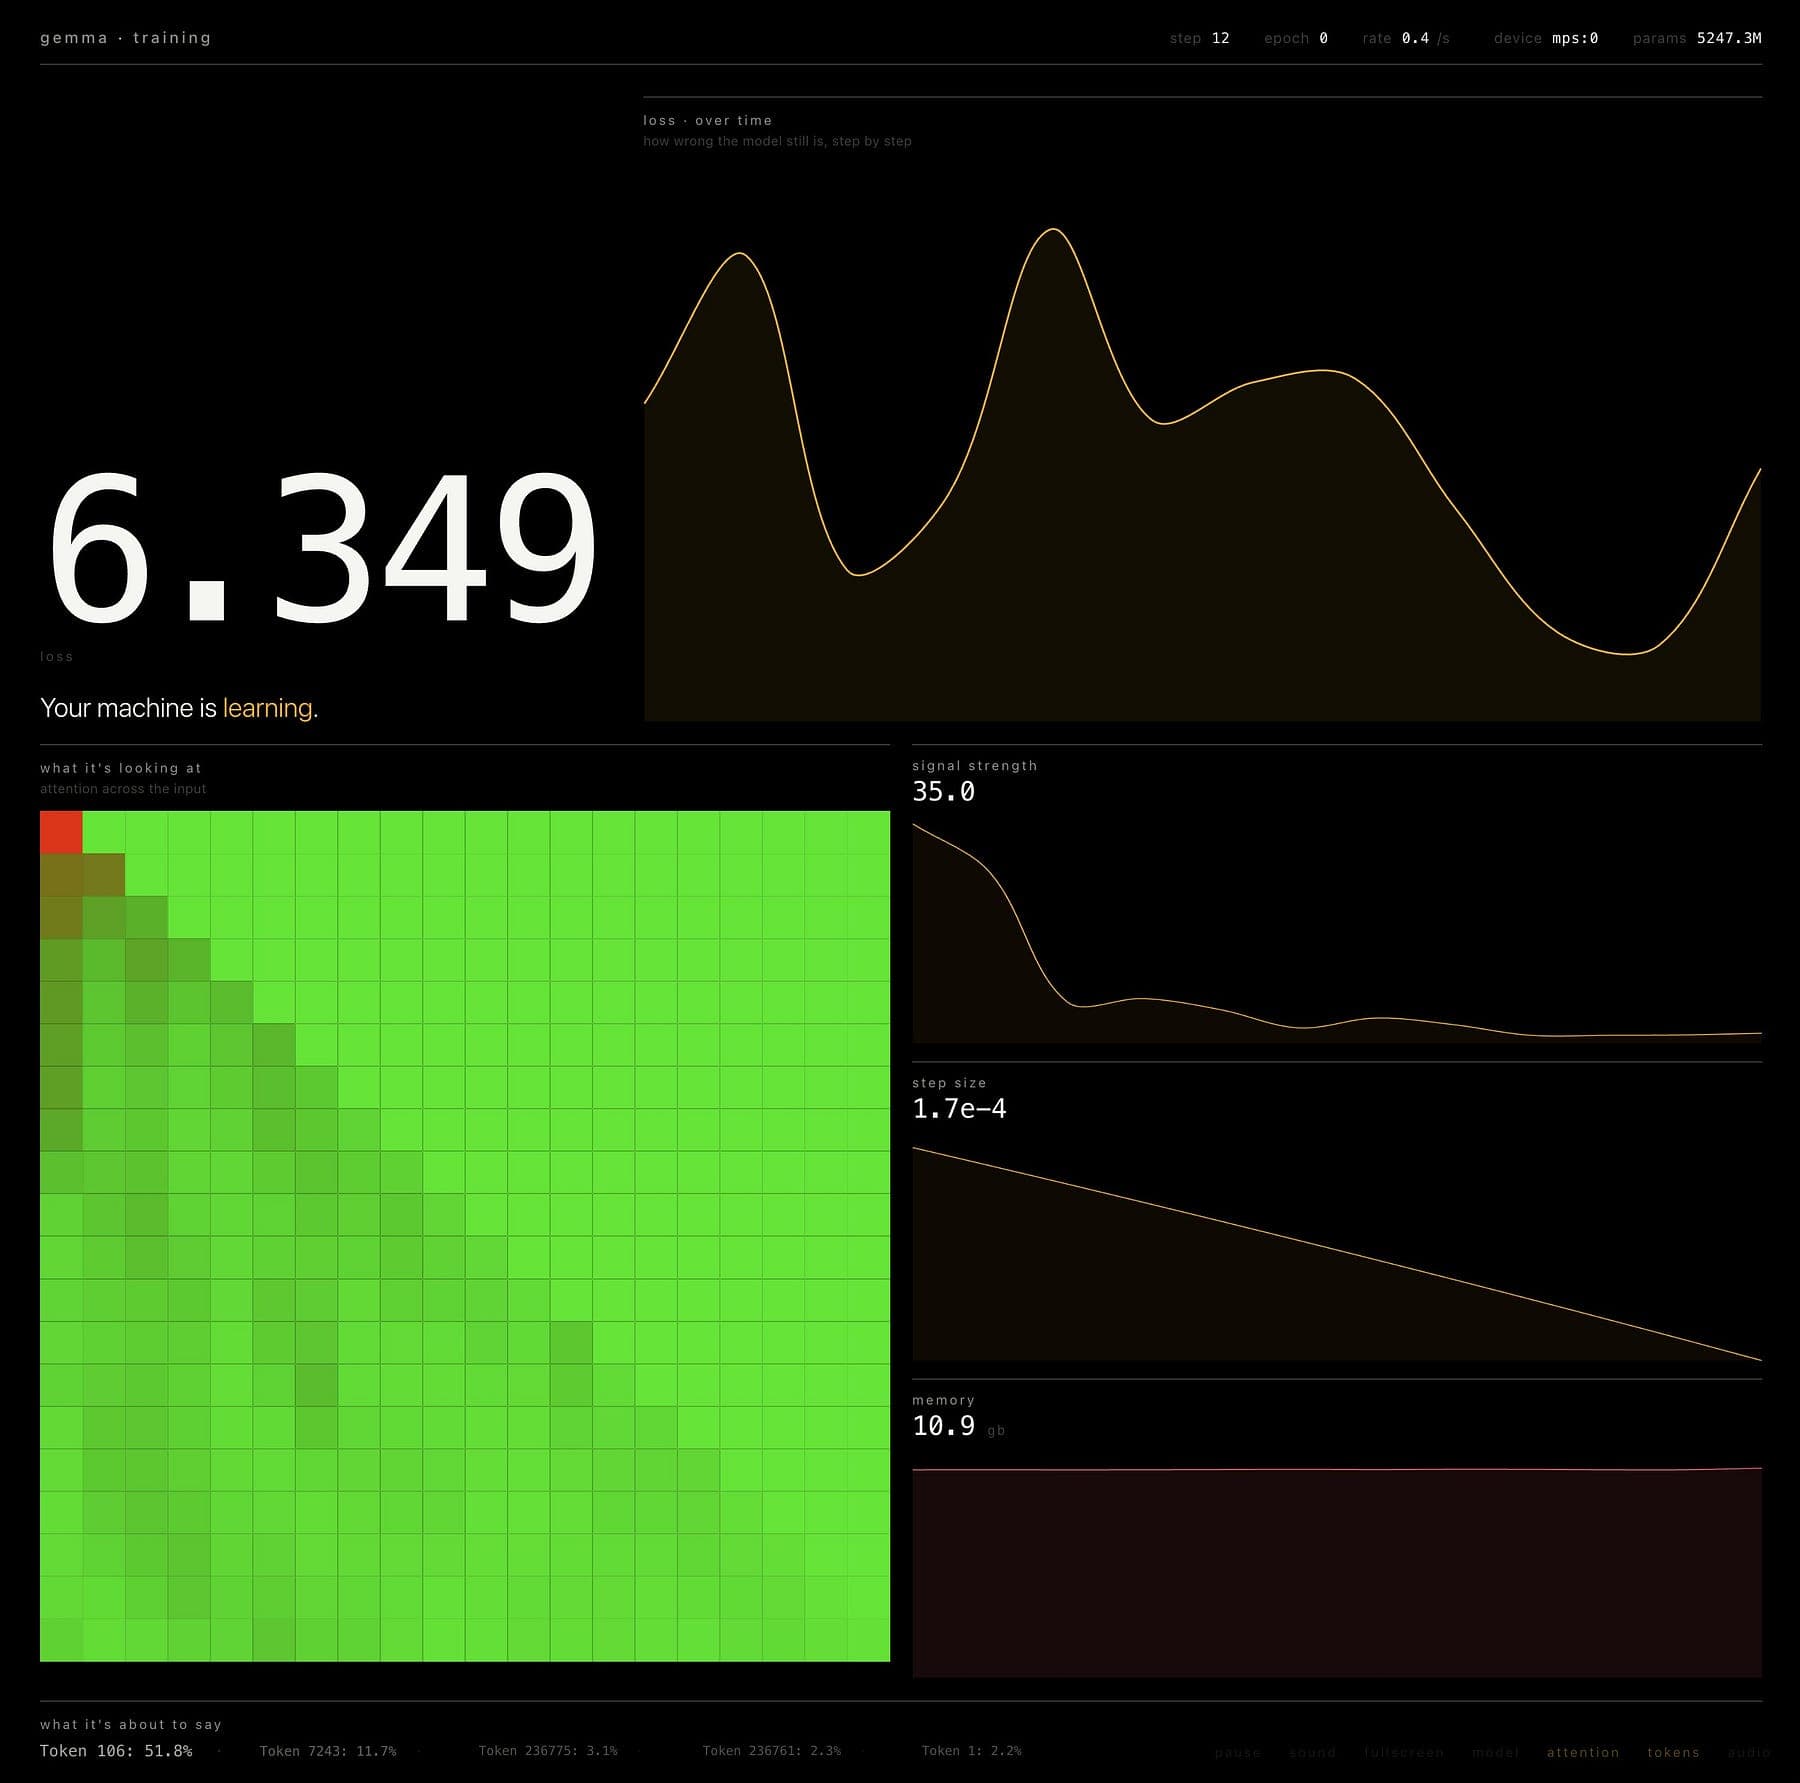
Task: Toggle the attention view
Action: [x=1582, y=1752]
